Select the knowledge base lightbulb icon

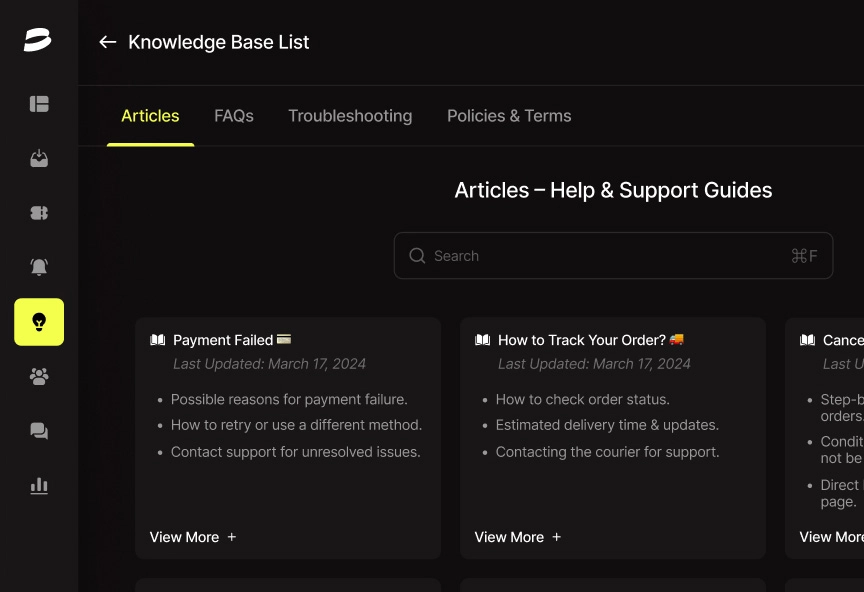[x=39, y=322]
